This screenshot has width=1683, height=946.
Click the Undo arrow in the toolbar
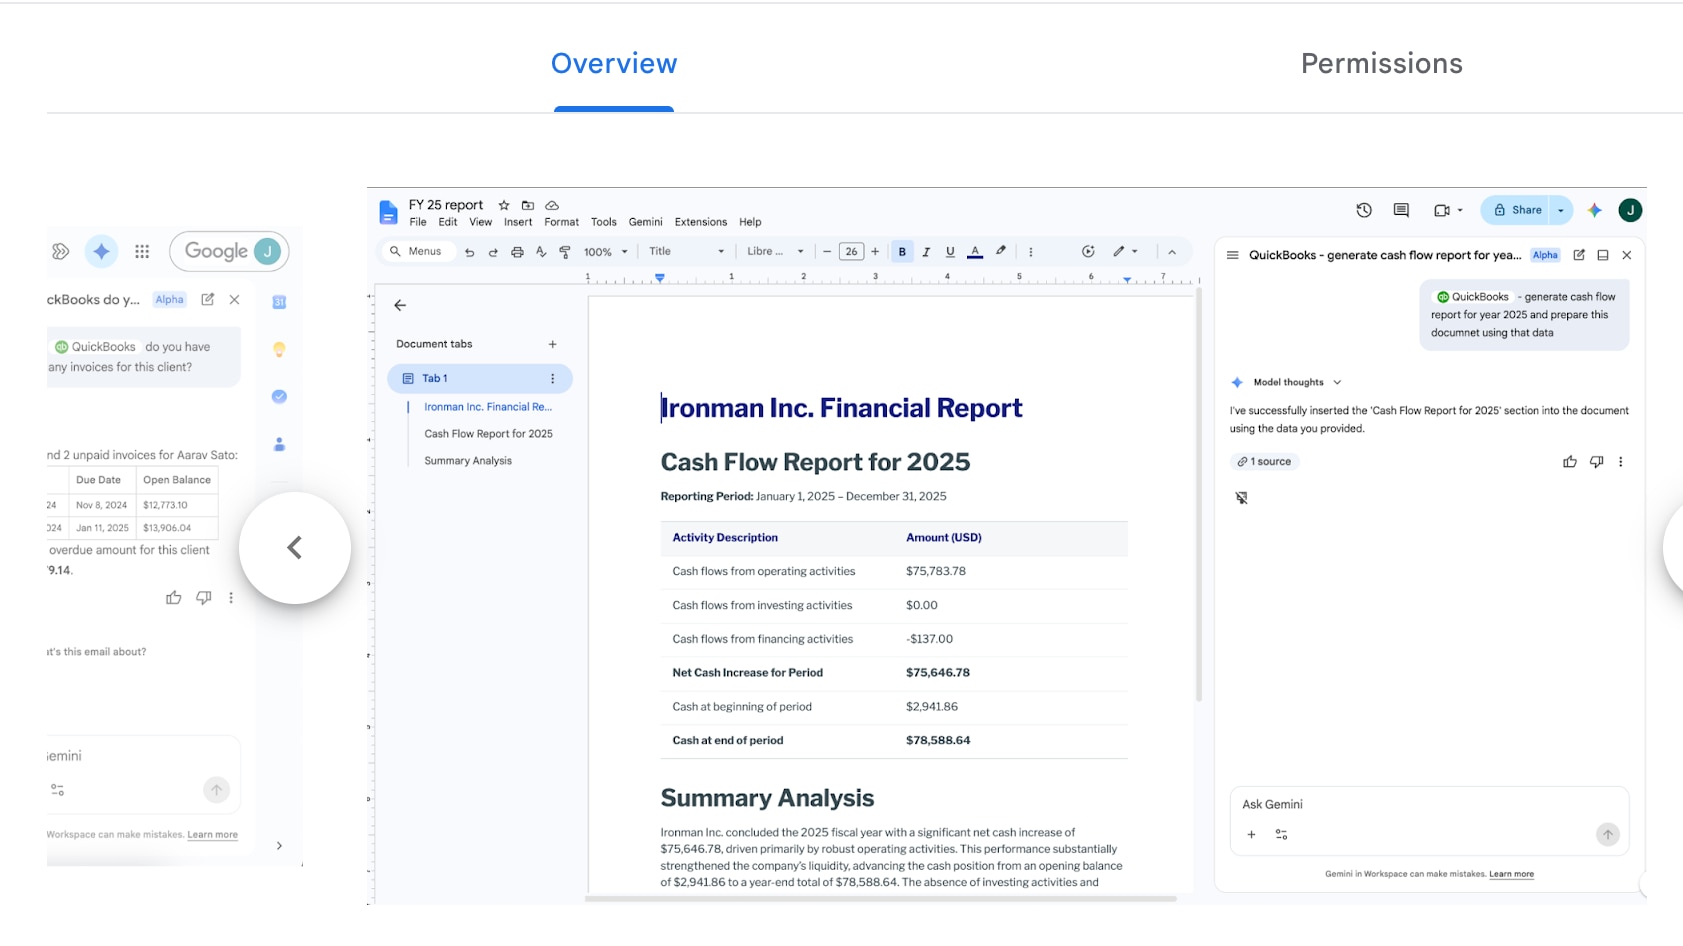(x=469, y=252)
